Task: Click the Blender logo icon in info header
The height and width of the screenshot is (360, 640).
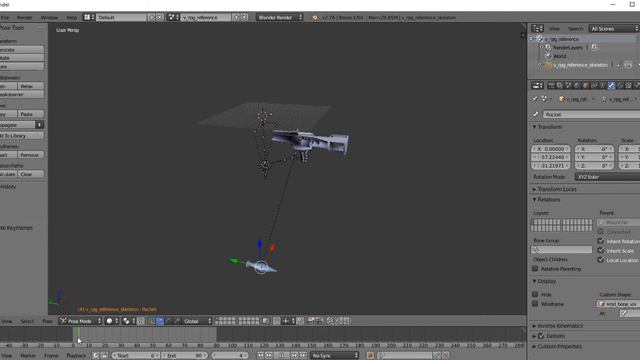Action: 315,18
